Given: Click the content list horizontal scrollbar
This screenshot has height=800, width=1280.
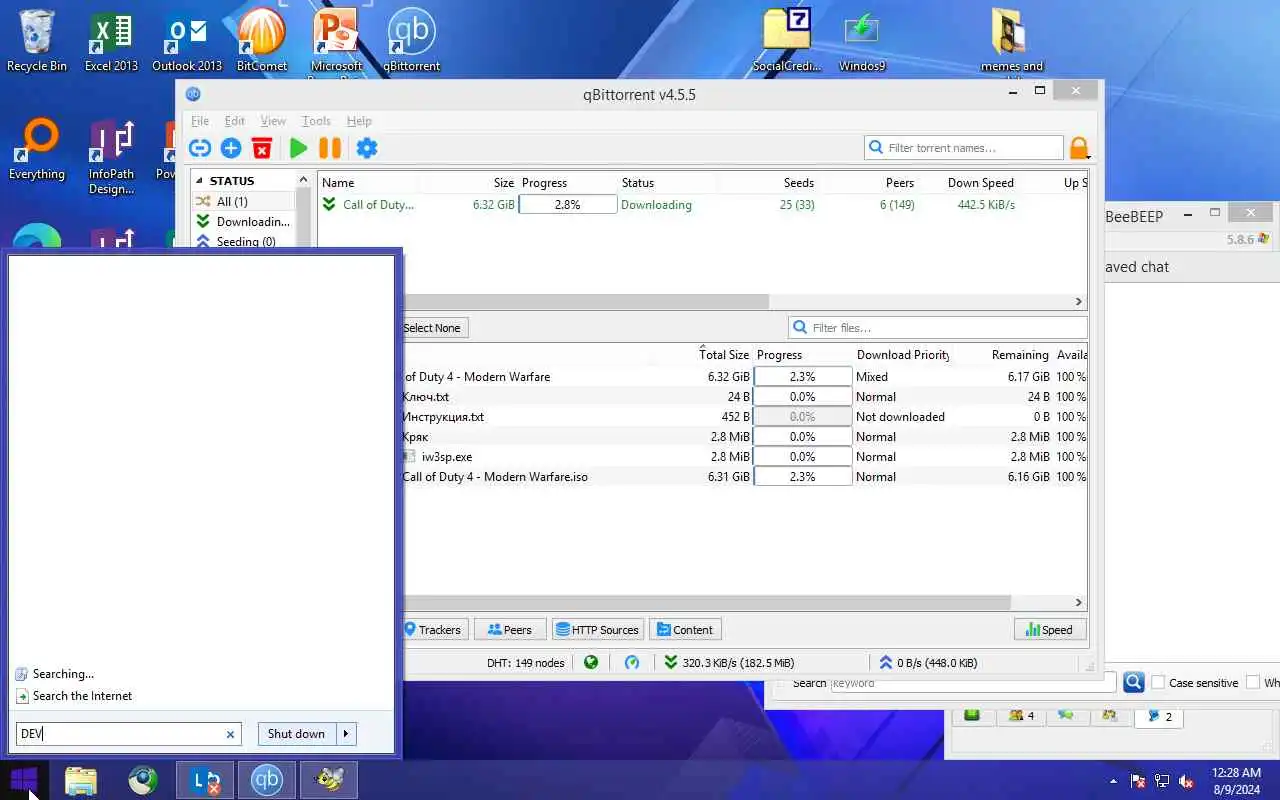Looking at the screenshot, I should (x=706, y=602).
